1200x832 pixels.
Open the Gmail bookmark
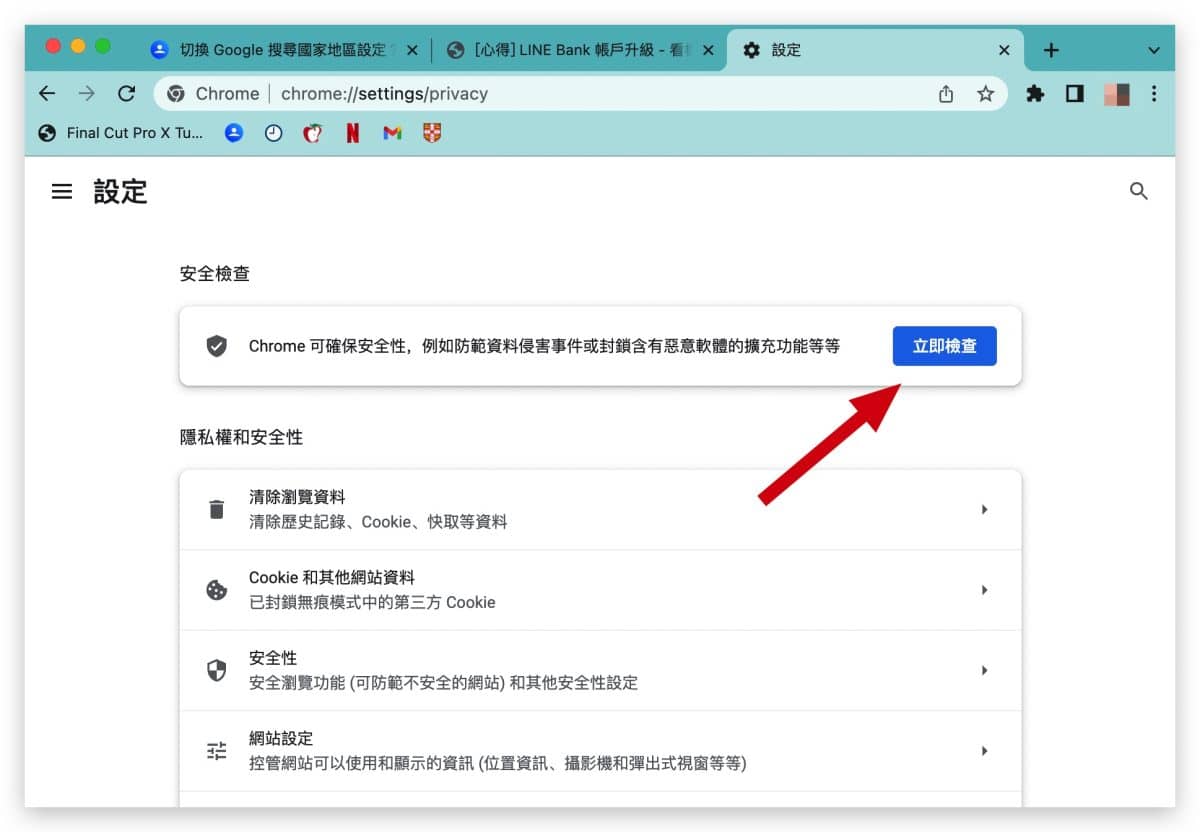[392, 132]
